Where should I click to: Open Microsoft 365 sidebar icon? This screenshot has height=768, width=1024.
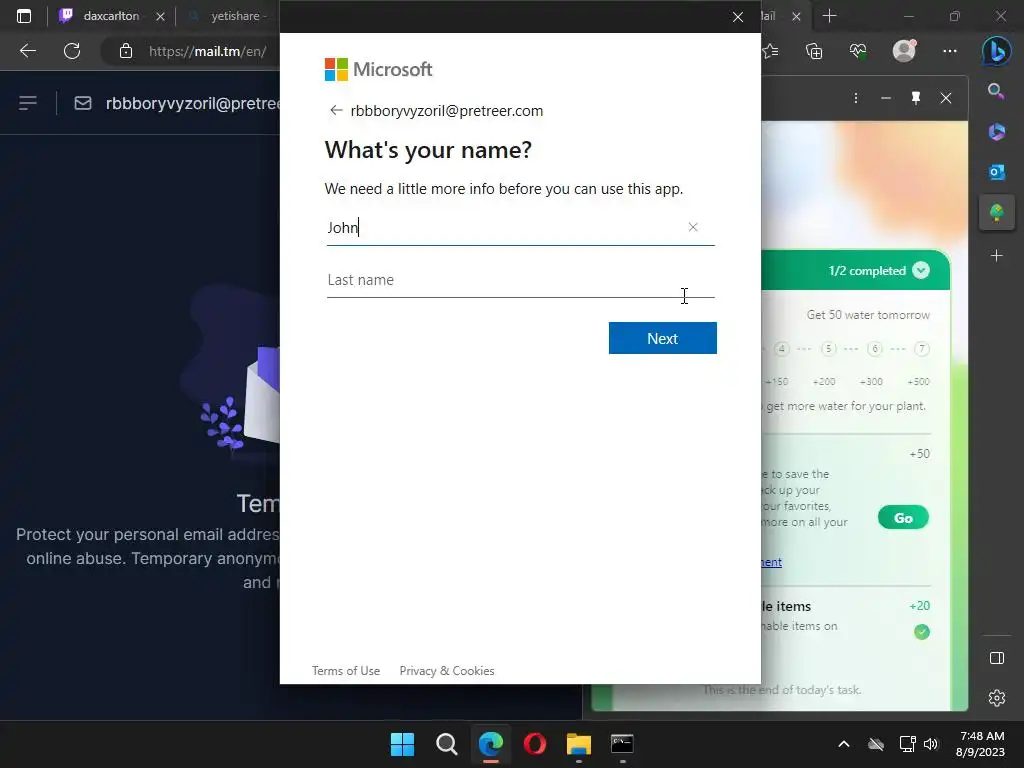click(996, 131)
